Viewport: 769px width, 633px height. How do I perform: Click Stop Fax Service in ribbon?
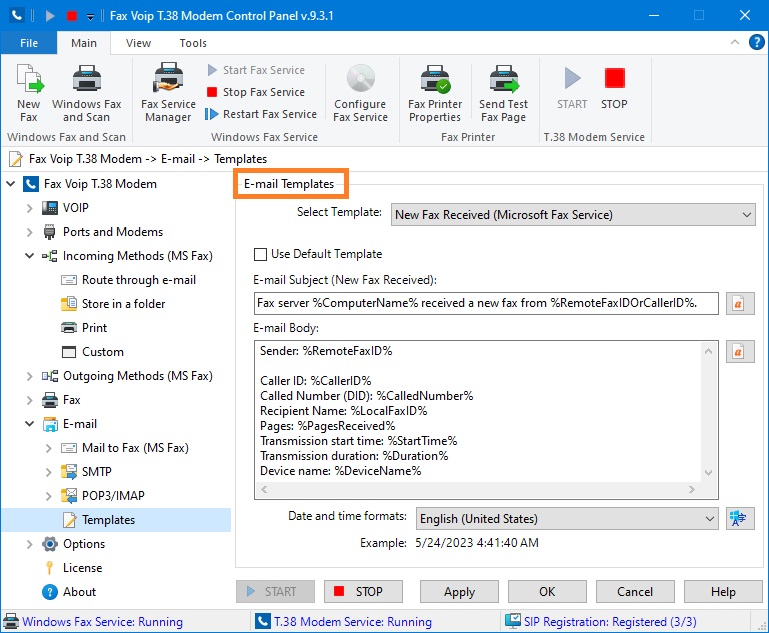coord(256,92)
